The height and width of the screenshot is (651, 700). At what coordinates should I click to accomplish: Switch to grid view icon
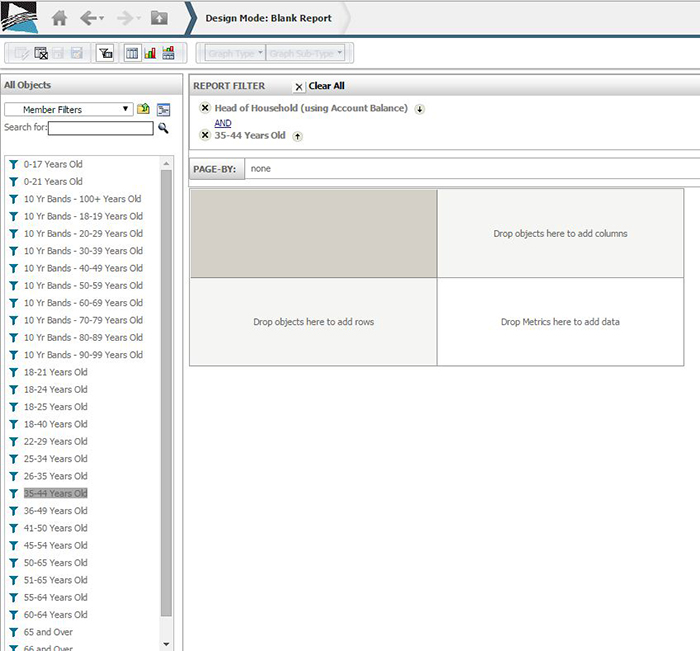click(x=132, y=53)
